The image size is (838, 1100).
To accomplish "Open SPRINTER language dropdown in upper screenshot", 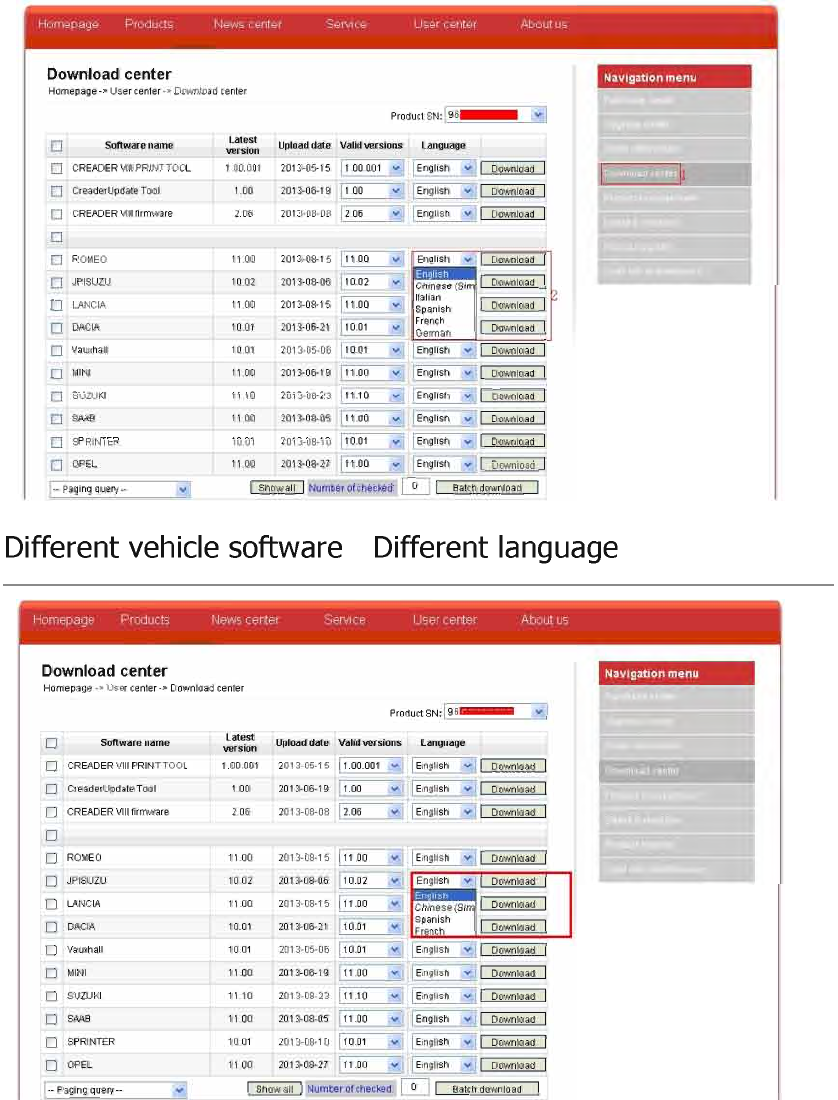I will [468, 442].
